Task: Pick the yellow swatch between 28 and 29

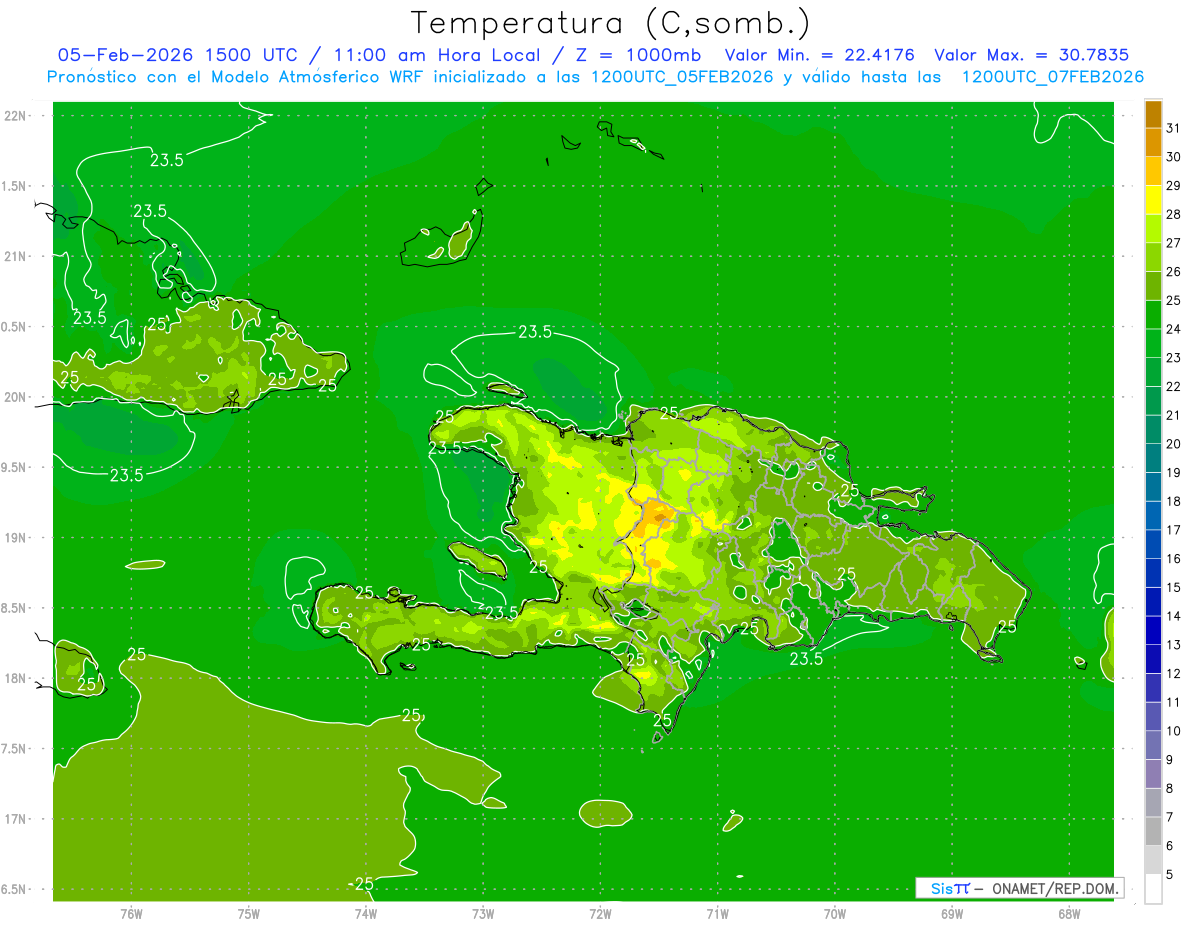Action: tap(1153, 201)
